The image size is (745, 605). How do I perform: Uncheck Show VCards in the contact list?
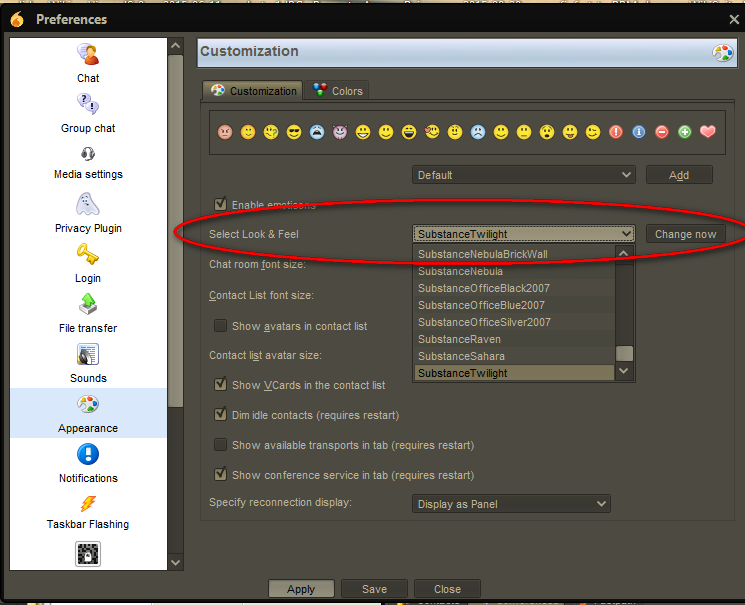point(221,385)
